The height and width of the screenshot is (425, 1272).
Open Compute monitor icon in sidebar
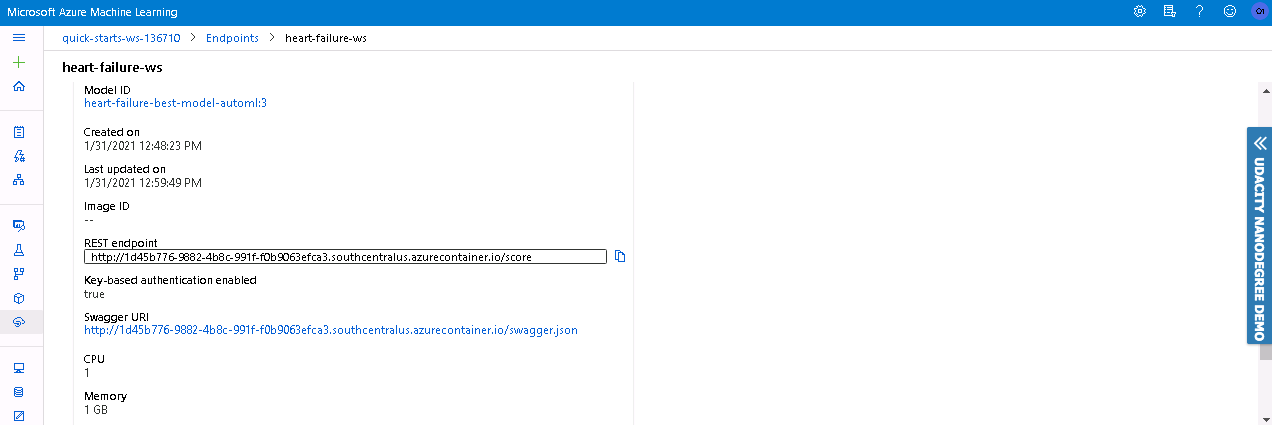pos(19,368)
